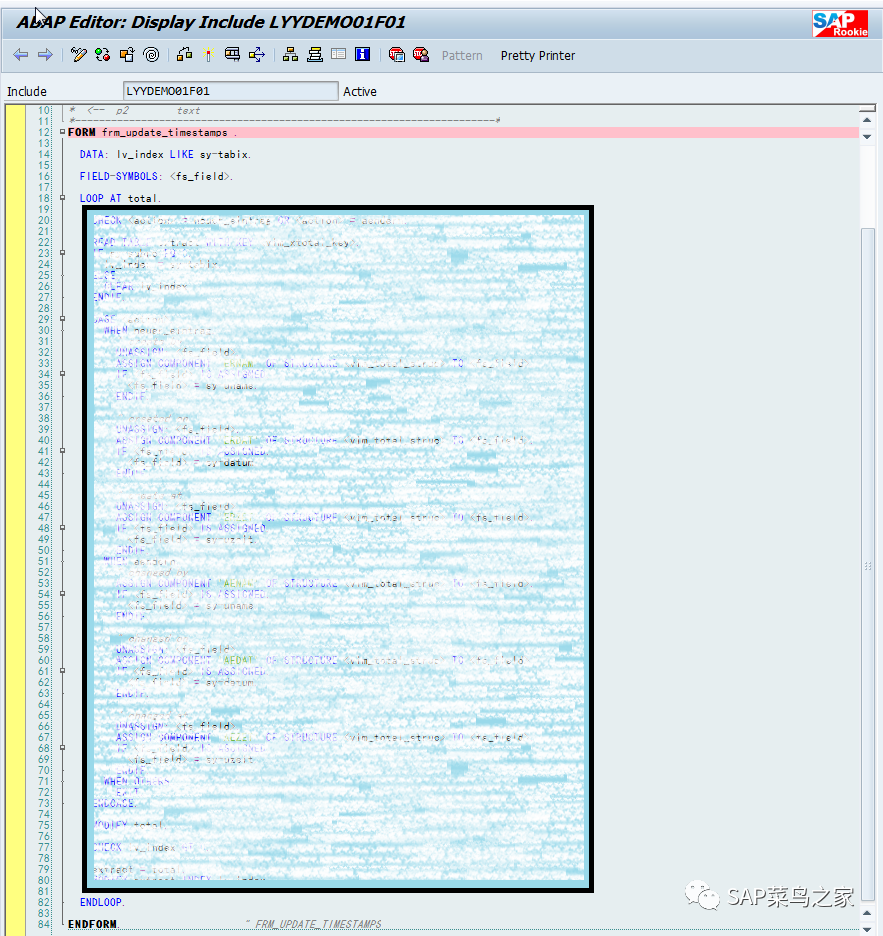Click the 'Include' field label
The image size is (883, 936).
[27, 92]
